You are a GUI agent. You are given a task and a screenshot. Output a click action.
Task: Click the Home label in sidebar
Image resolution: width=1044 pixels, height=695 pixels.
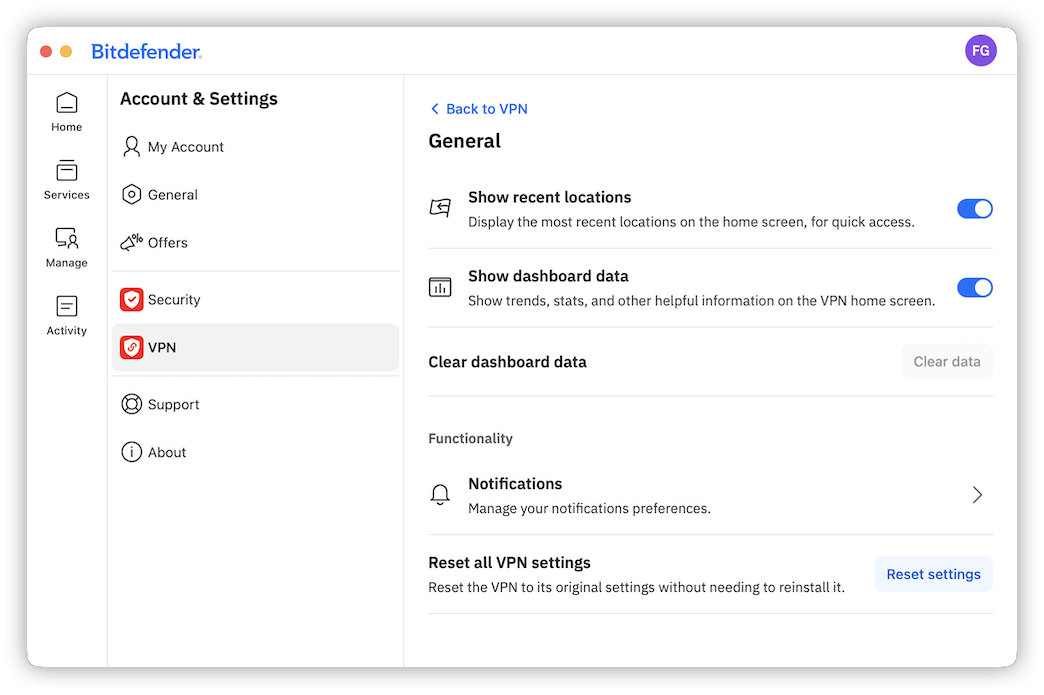click(67, 126)
